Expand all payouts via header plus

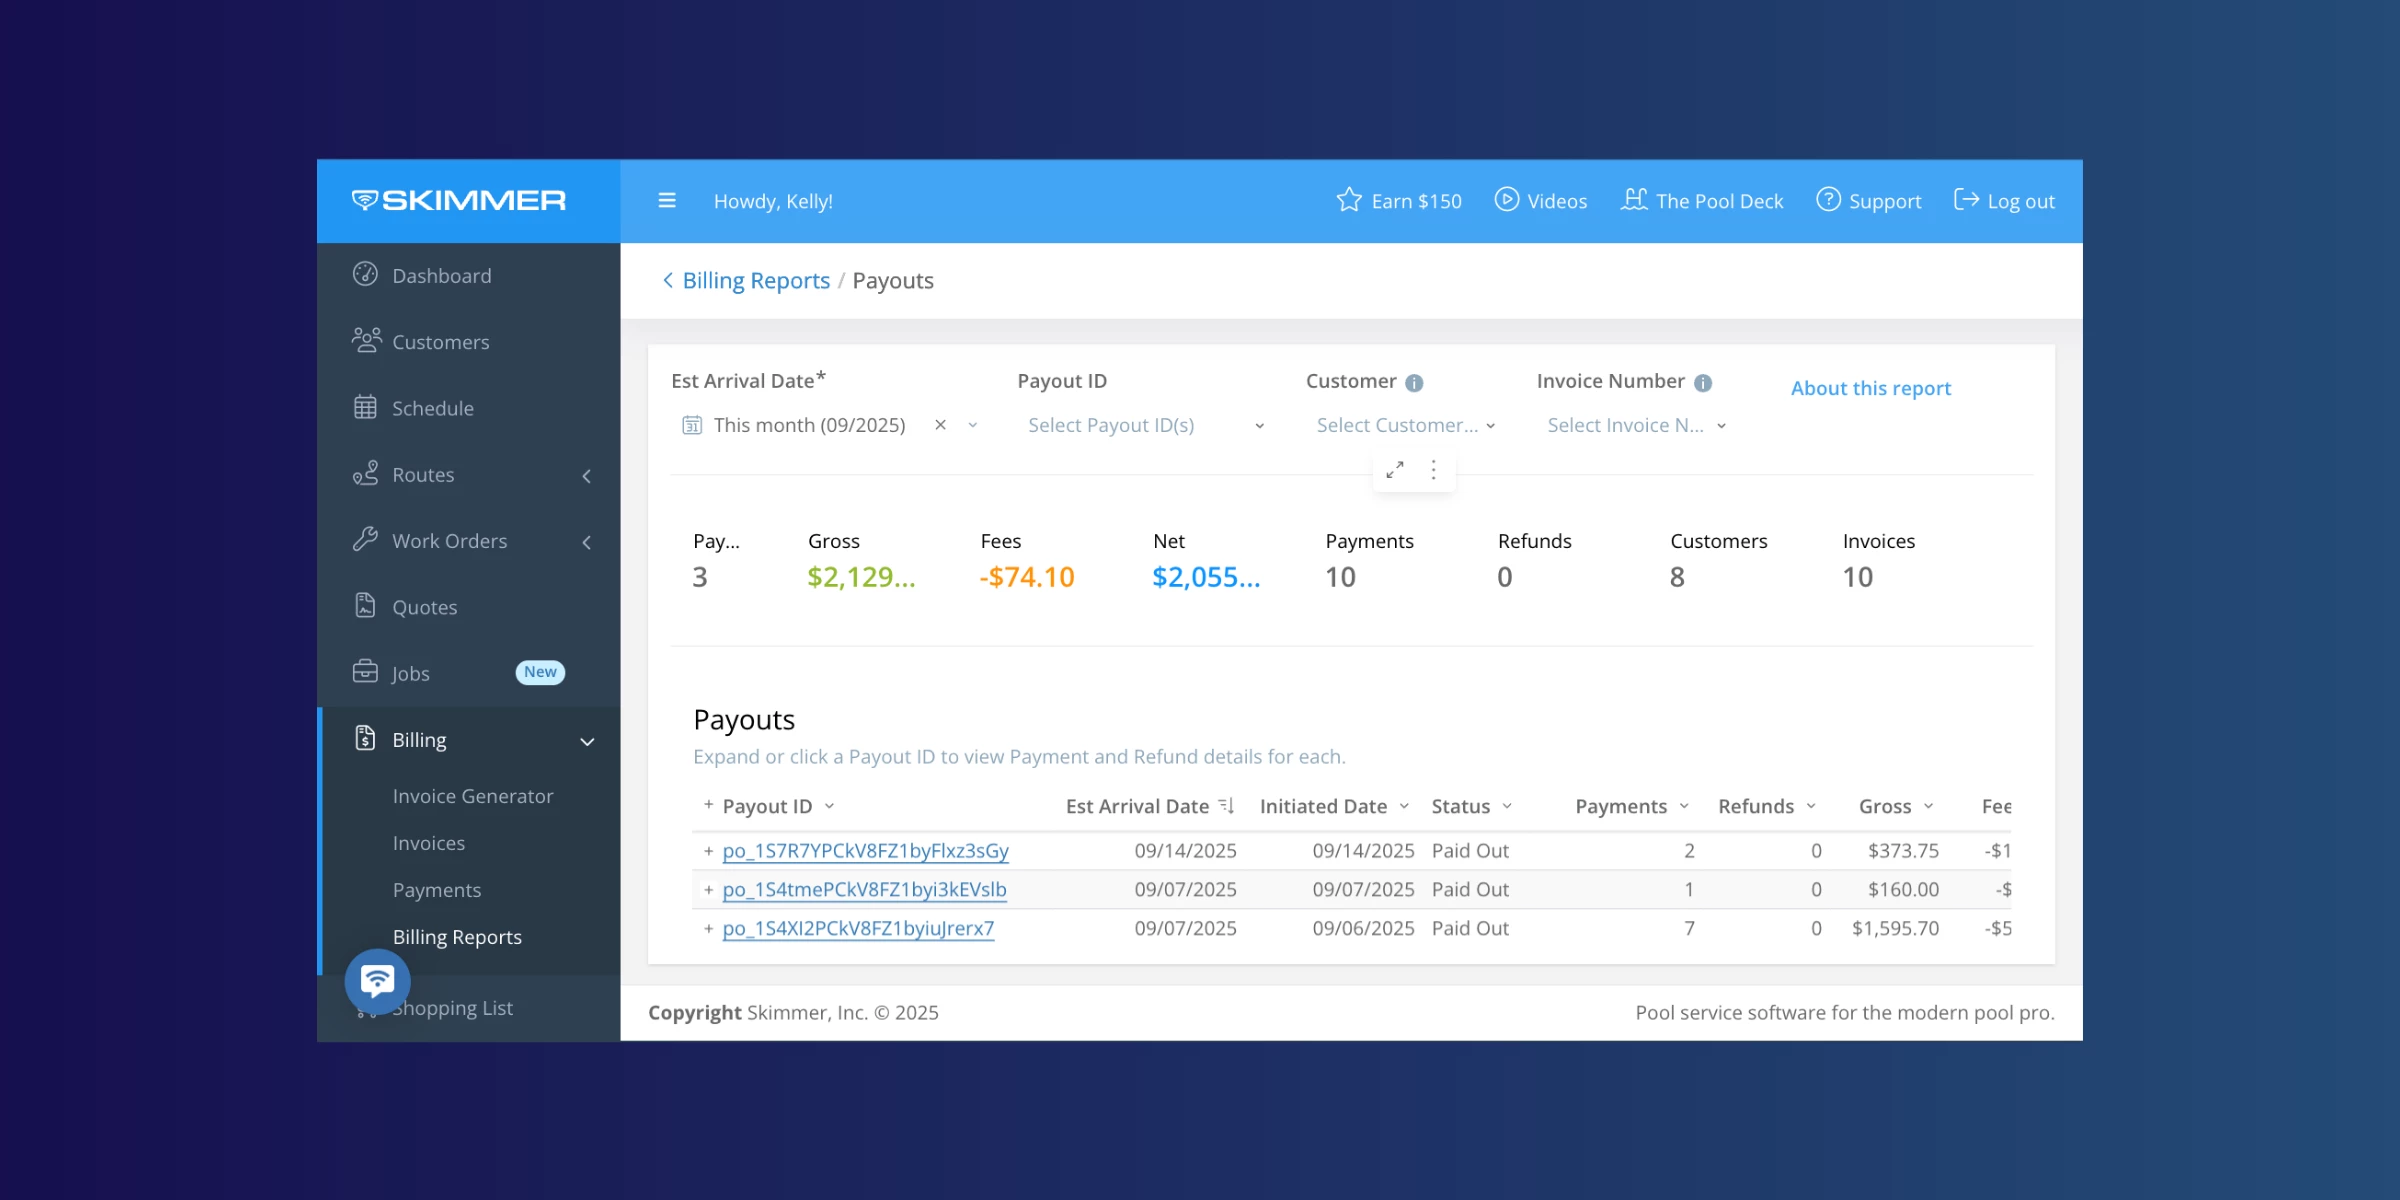pos(708,805)
